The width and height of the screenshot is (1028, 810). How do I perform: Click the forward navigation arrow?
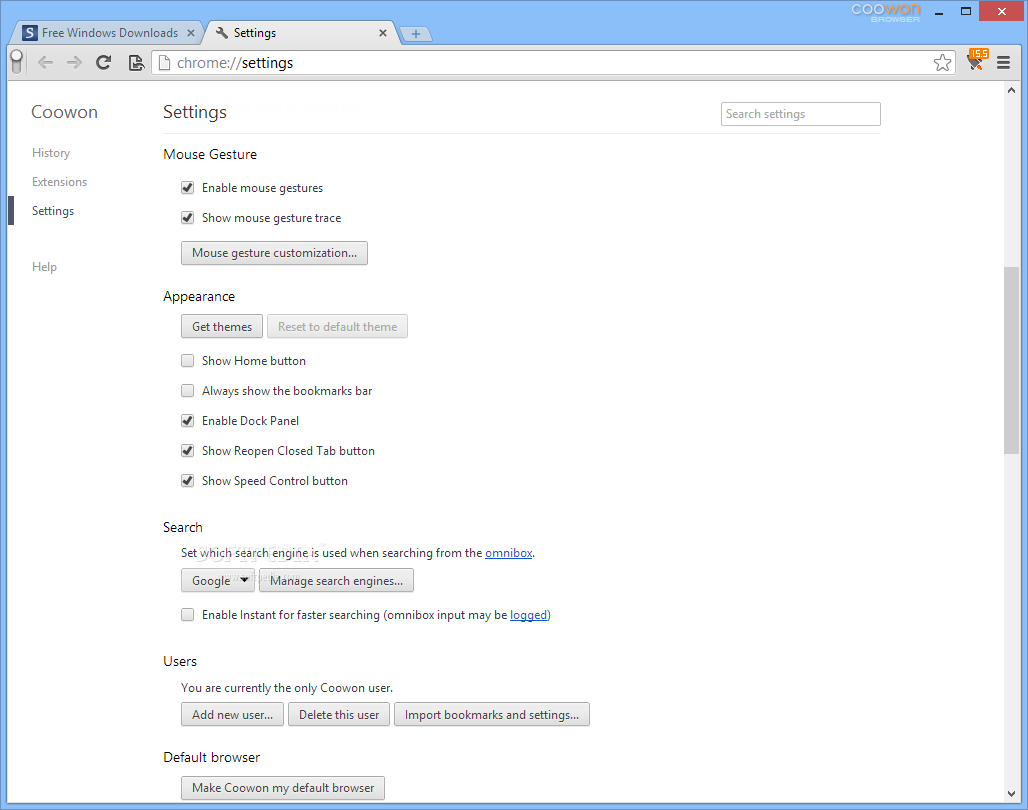[x=74, y=62]
